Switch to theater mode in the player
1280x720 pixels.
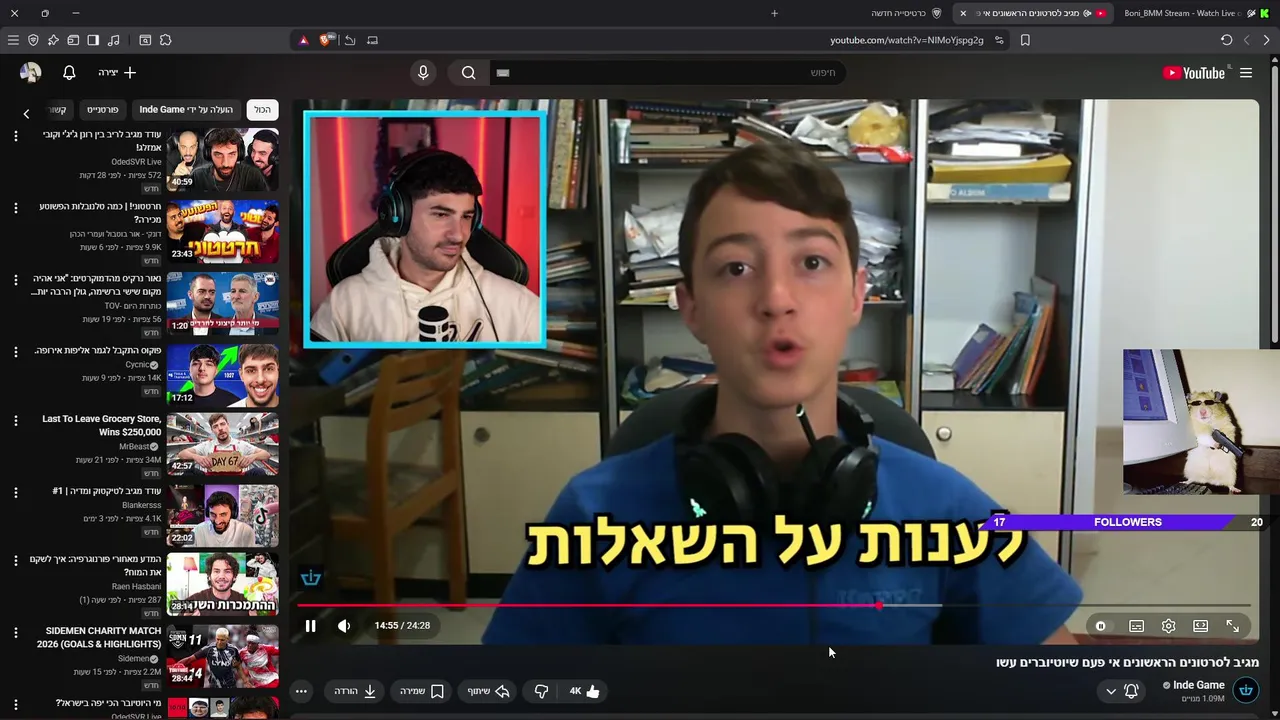(x=1200, y=626)
